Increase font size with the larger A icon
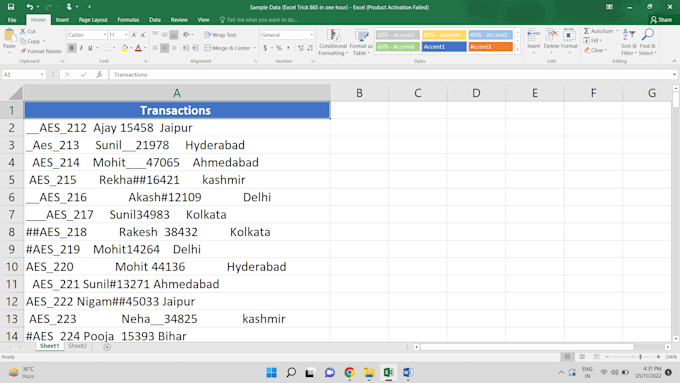The height and width of the screenshot is (383, 680). pyautogui.click(x=134, y=35)
